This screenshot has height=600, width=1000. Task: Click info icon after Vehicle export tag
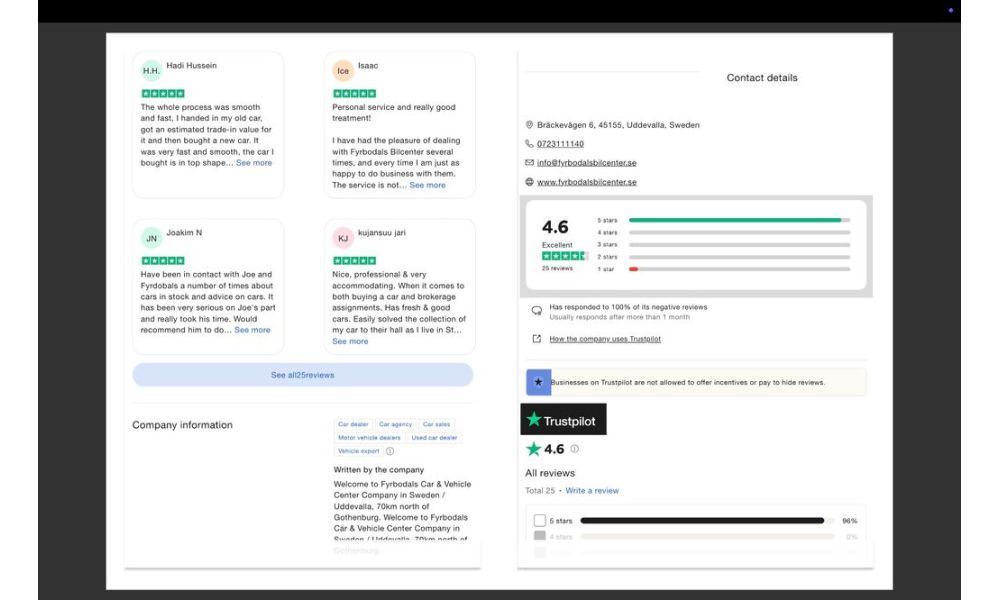390,451
